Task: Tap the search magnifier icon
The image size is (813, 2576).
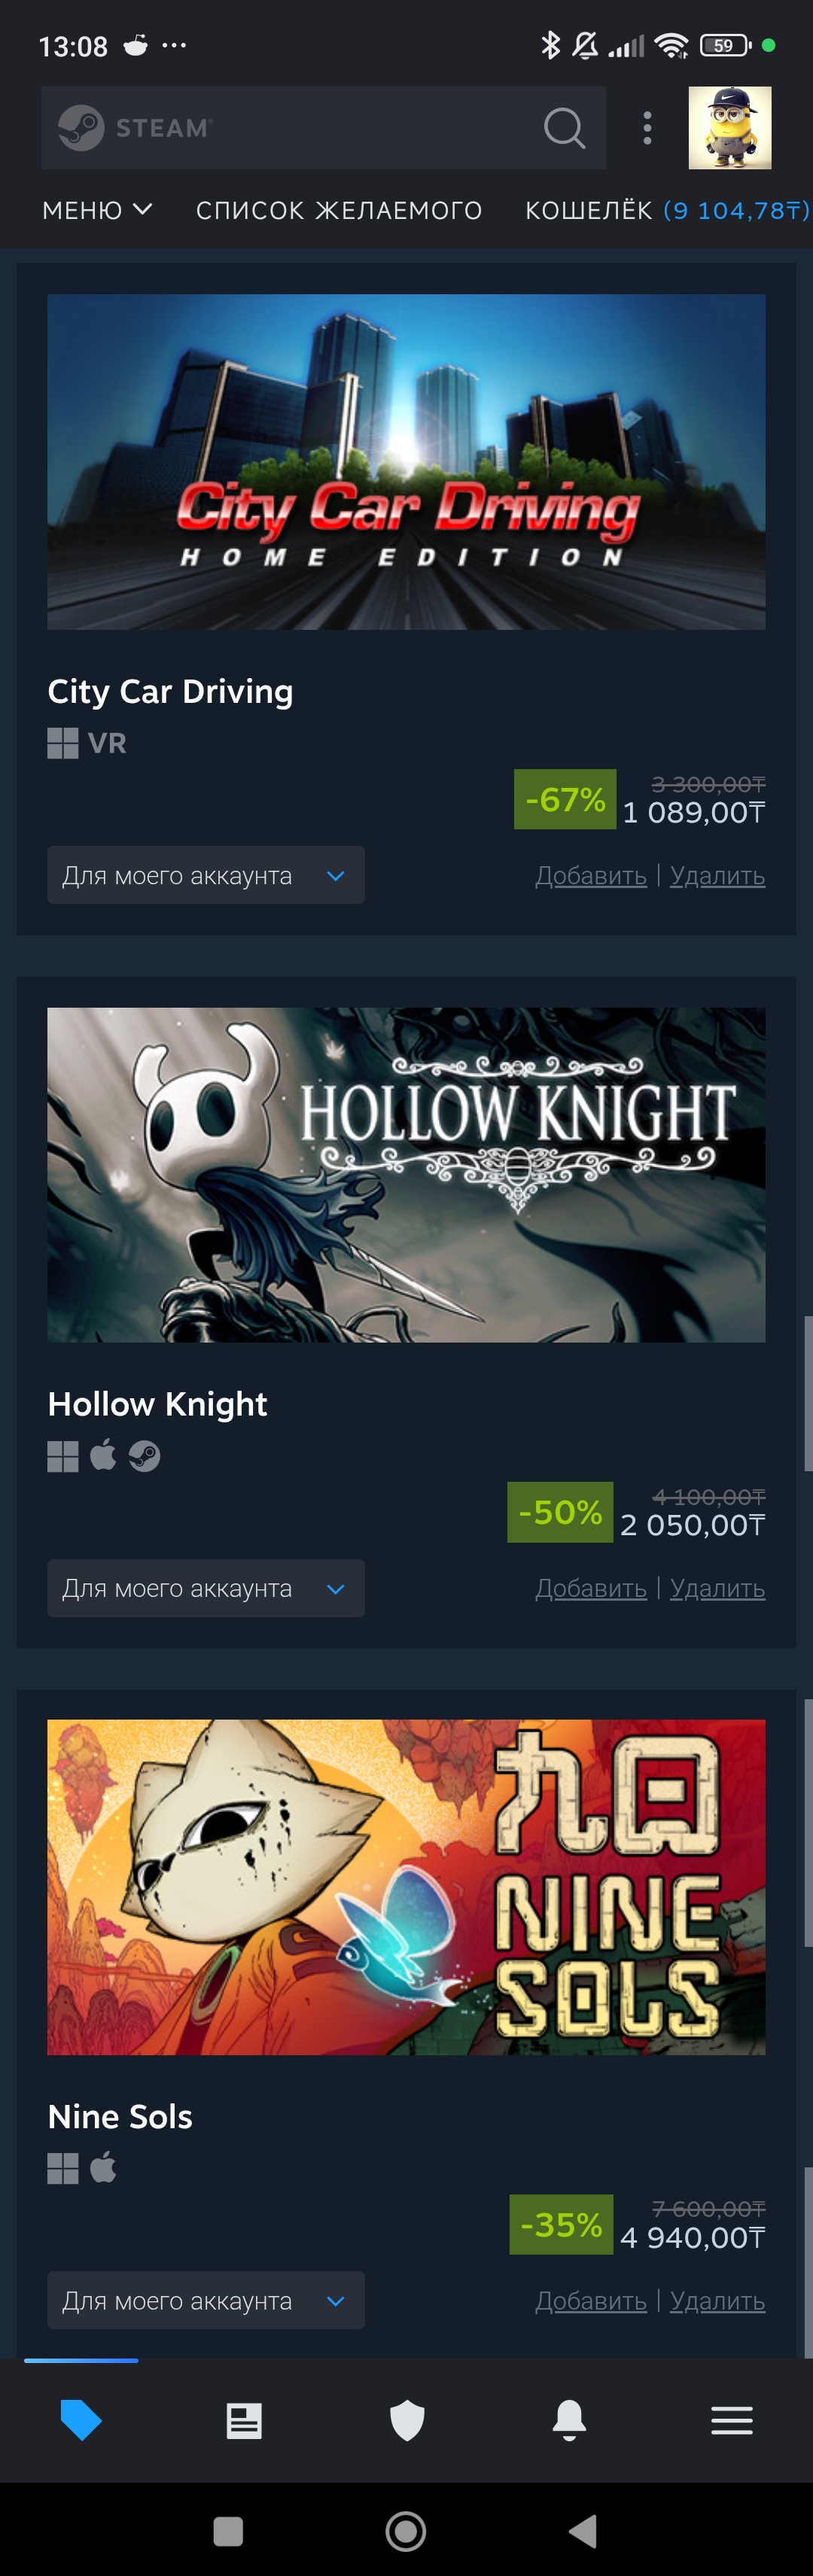Action: (564, 128)
